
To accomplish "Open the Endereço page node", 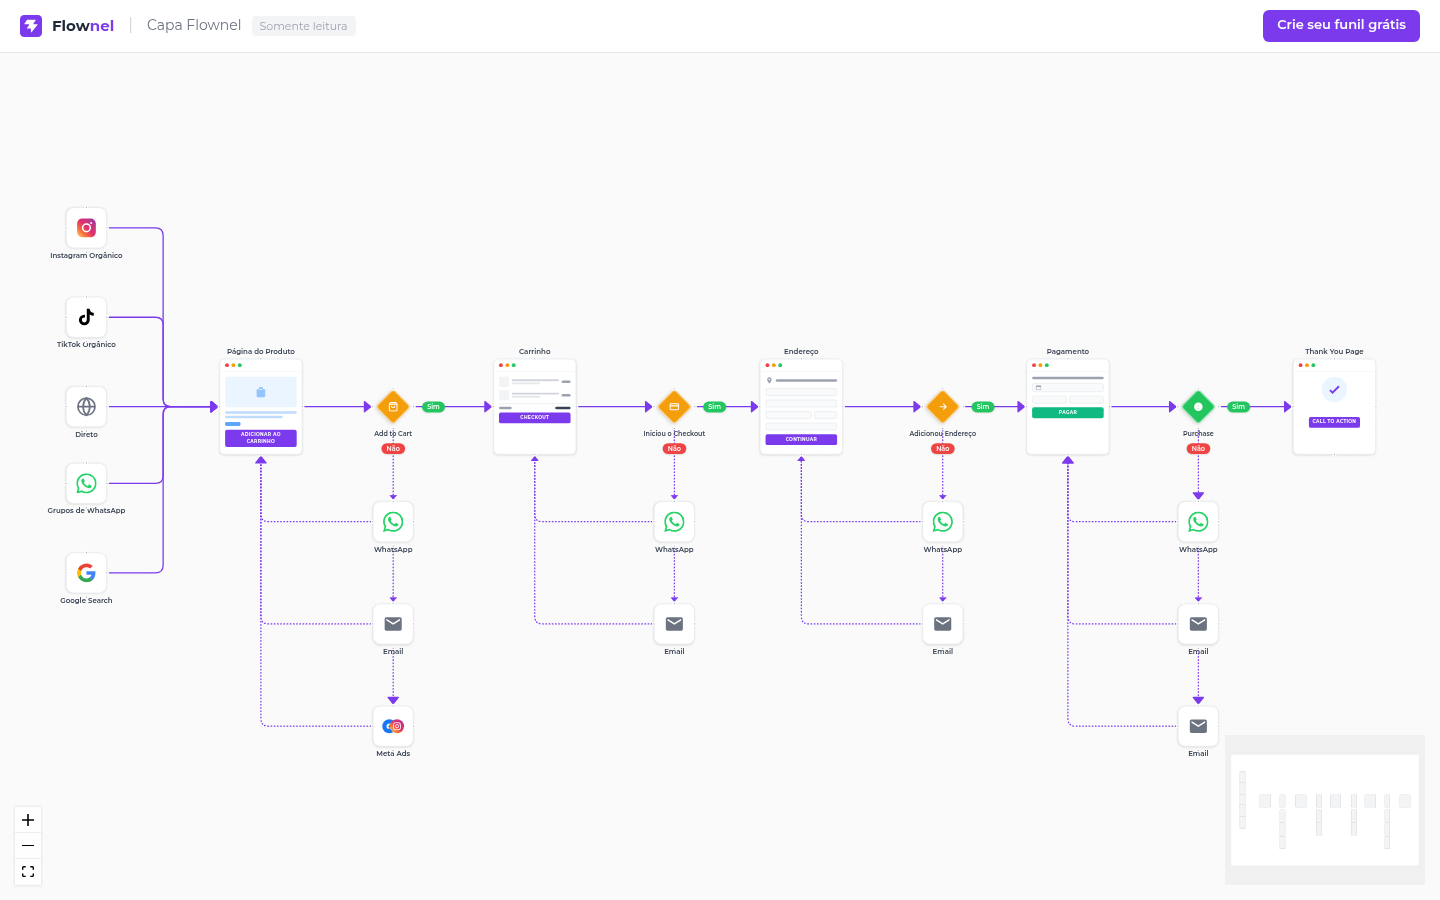I will (x=801, y=407).
